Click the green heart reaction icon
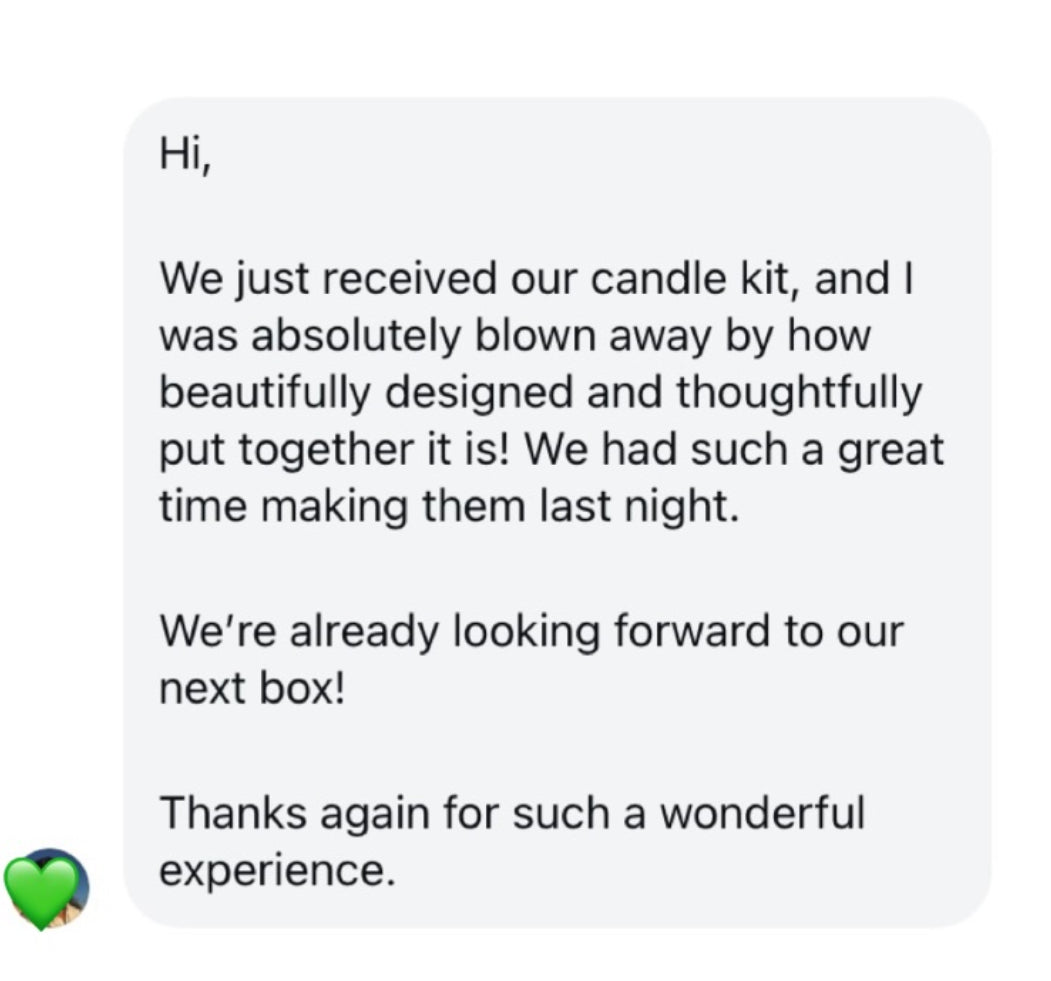Screen dimensions: 1051x981 pos(40,890)
